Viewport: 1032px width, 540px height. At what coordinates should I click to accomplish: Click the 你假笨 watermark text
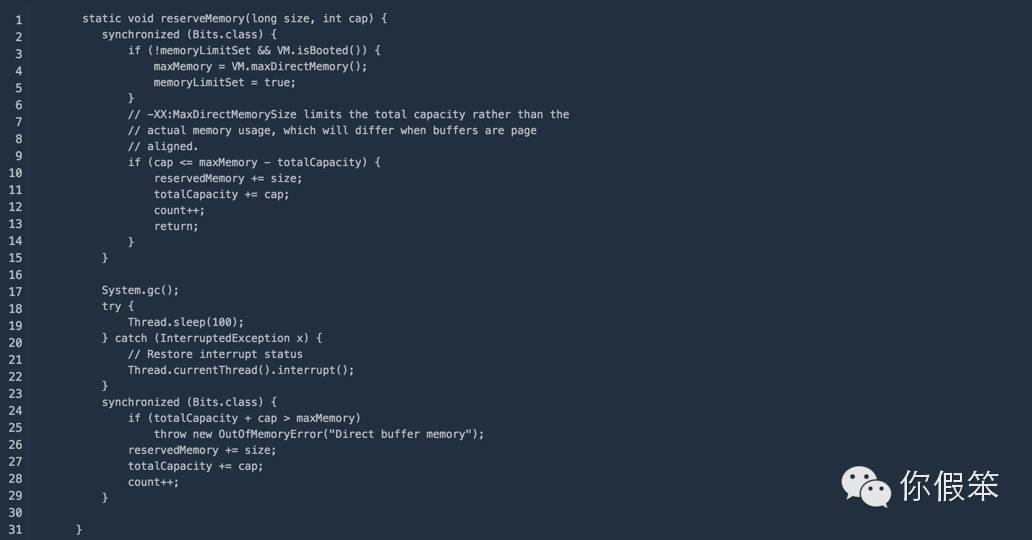pos(949,486)
